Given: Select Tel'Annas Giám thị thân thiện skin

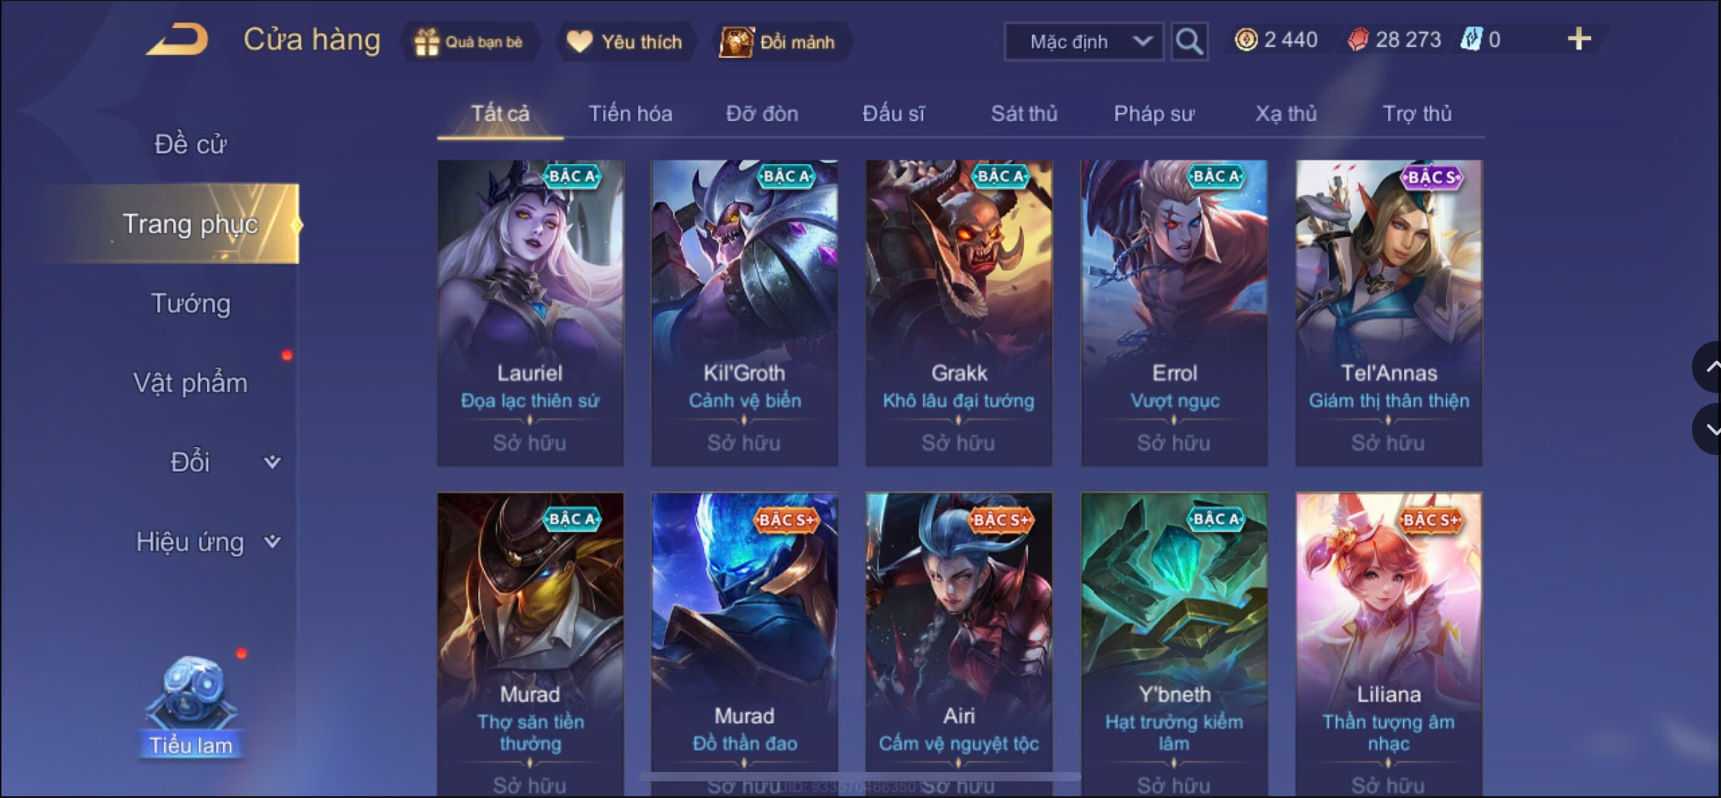Looking at the screenshot, I should tap(1389, 312).
